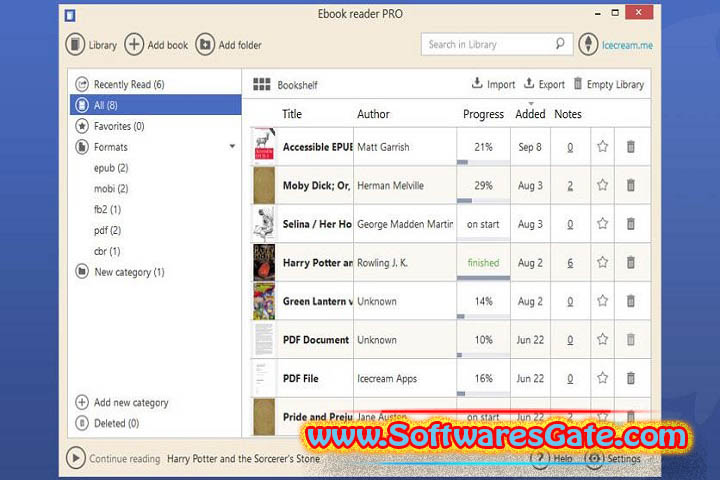Image resolution: width=720 pixels, height=480 pixels.
Task: Toggle sort arrow above Added column
Action: coord(531,104)
